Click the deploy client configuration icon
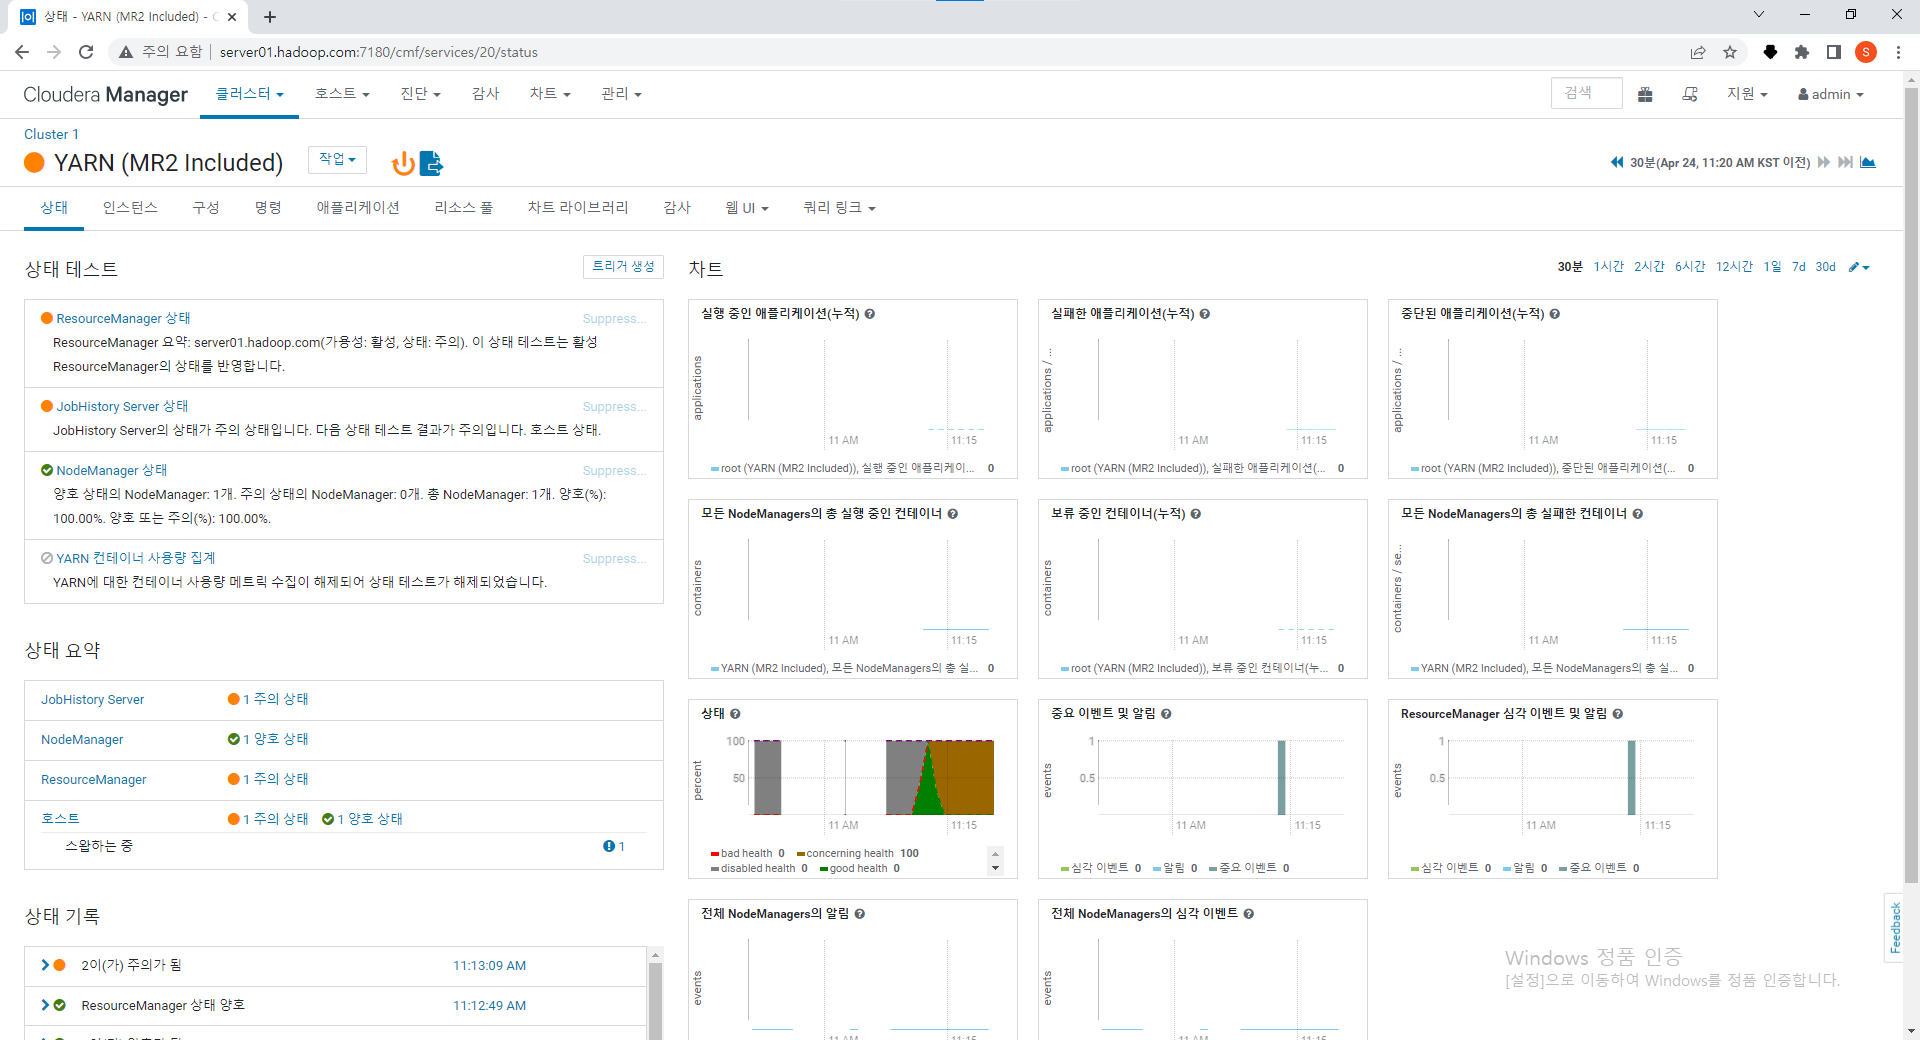 click(431, 163)
